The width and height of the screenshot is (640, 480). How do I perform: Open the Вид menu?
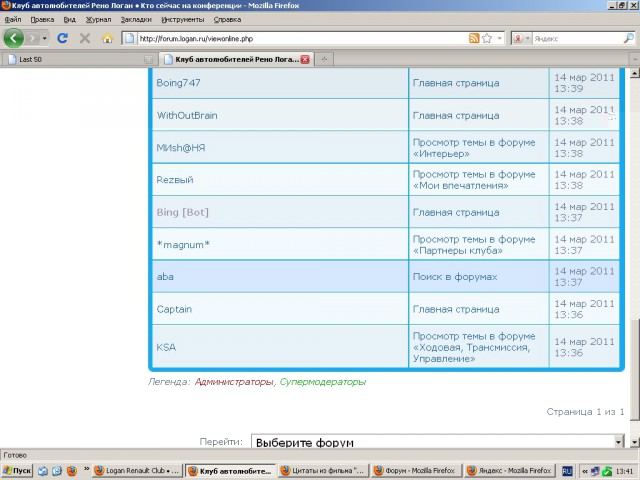click(x=69, y=20)
